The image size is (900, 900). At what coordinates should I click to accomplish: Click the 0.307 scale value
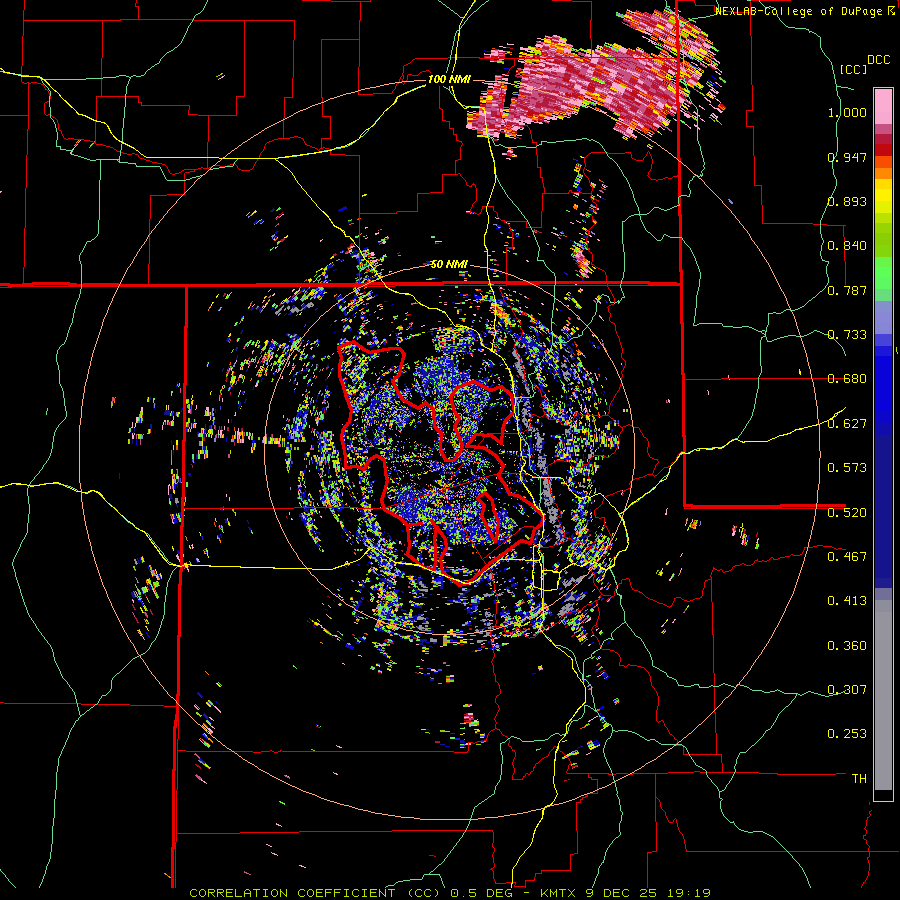click(x=847, y=690)
